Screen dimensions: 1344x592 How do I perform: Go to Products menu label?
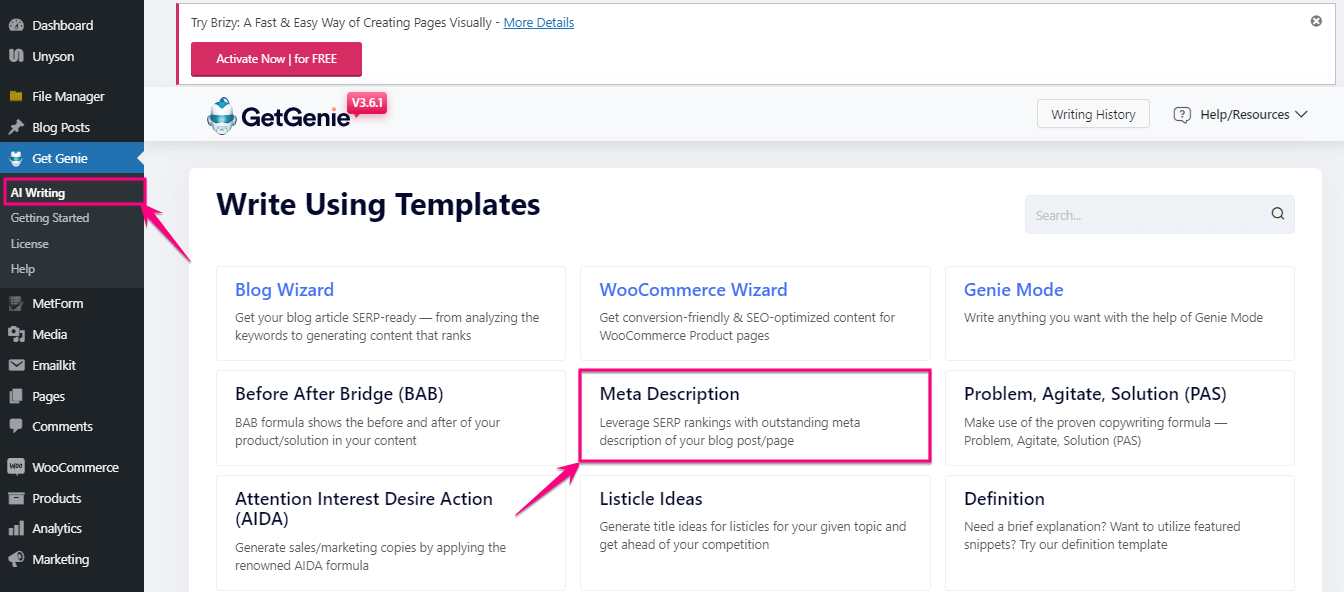(57, 498)
